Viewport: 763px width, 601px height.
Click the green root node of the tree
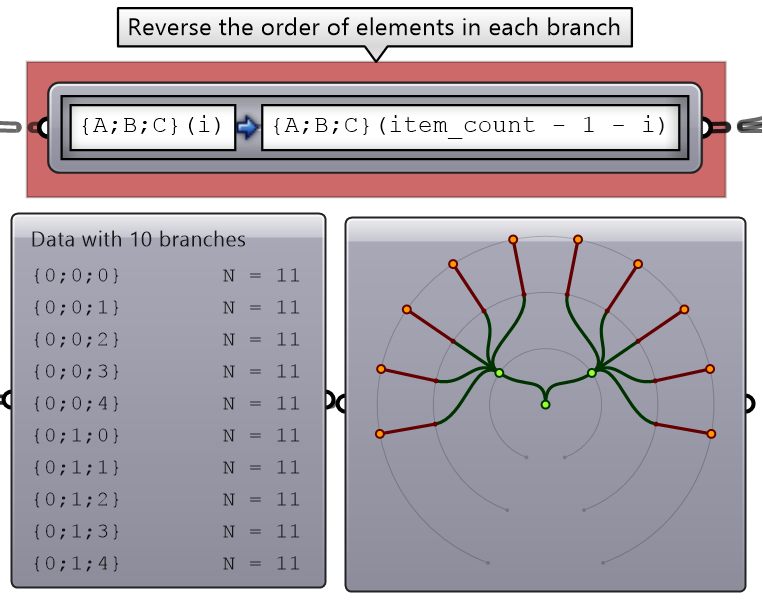point(545,404)
